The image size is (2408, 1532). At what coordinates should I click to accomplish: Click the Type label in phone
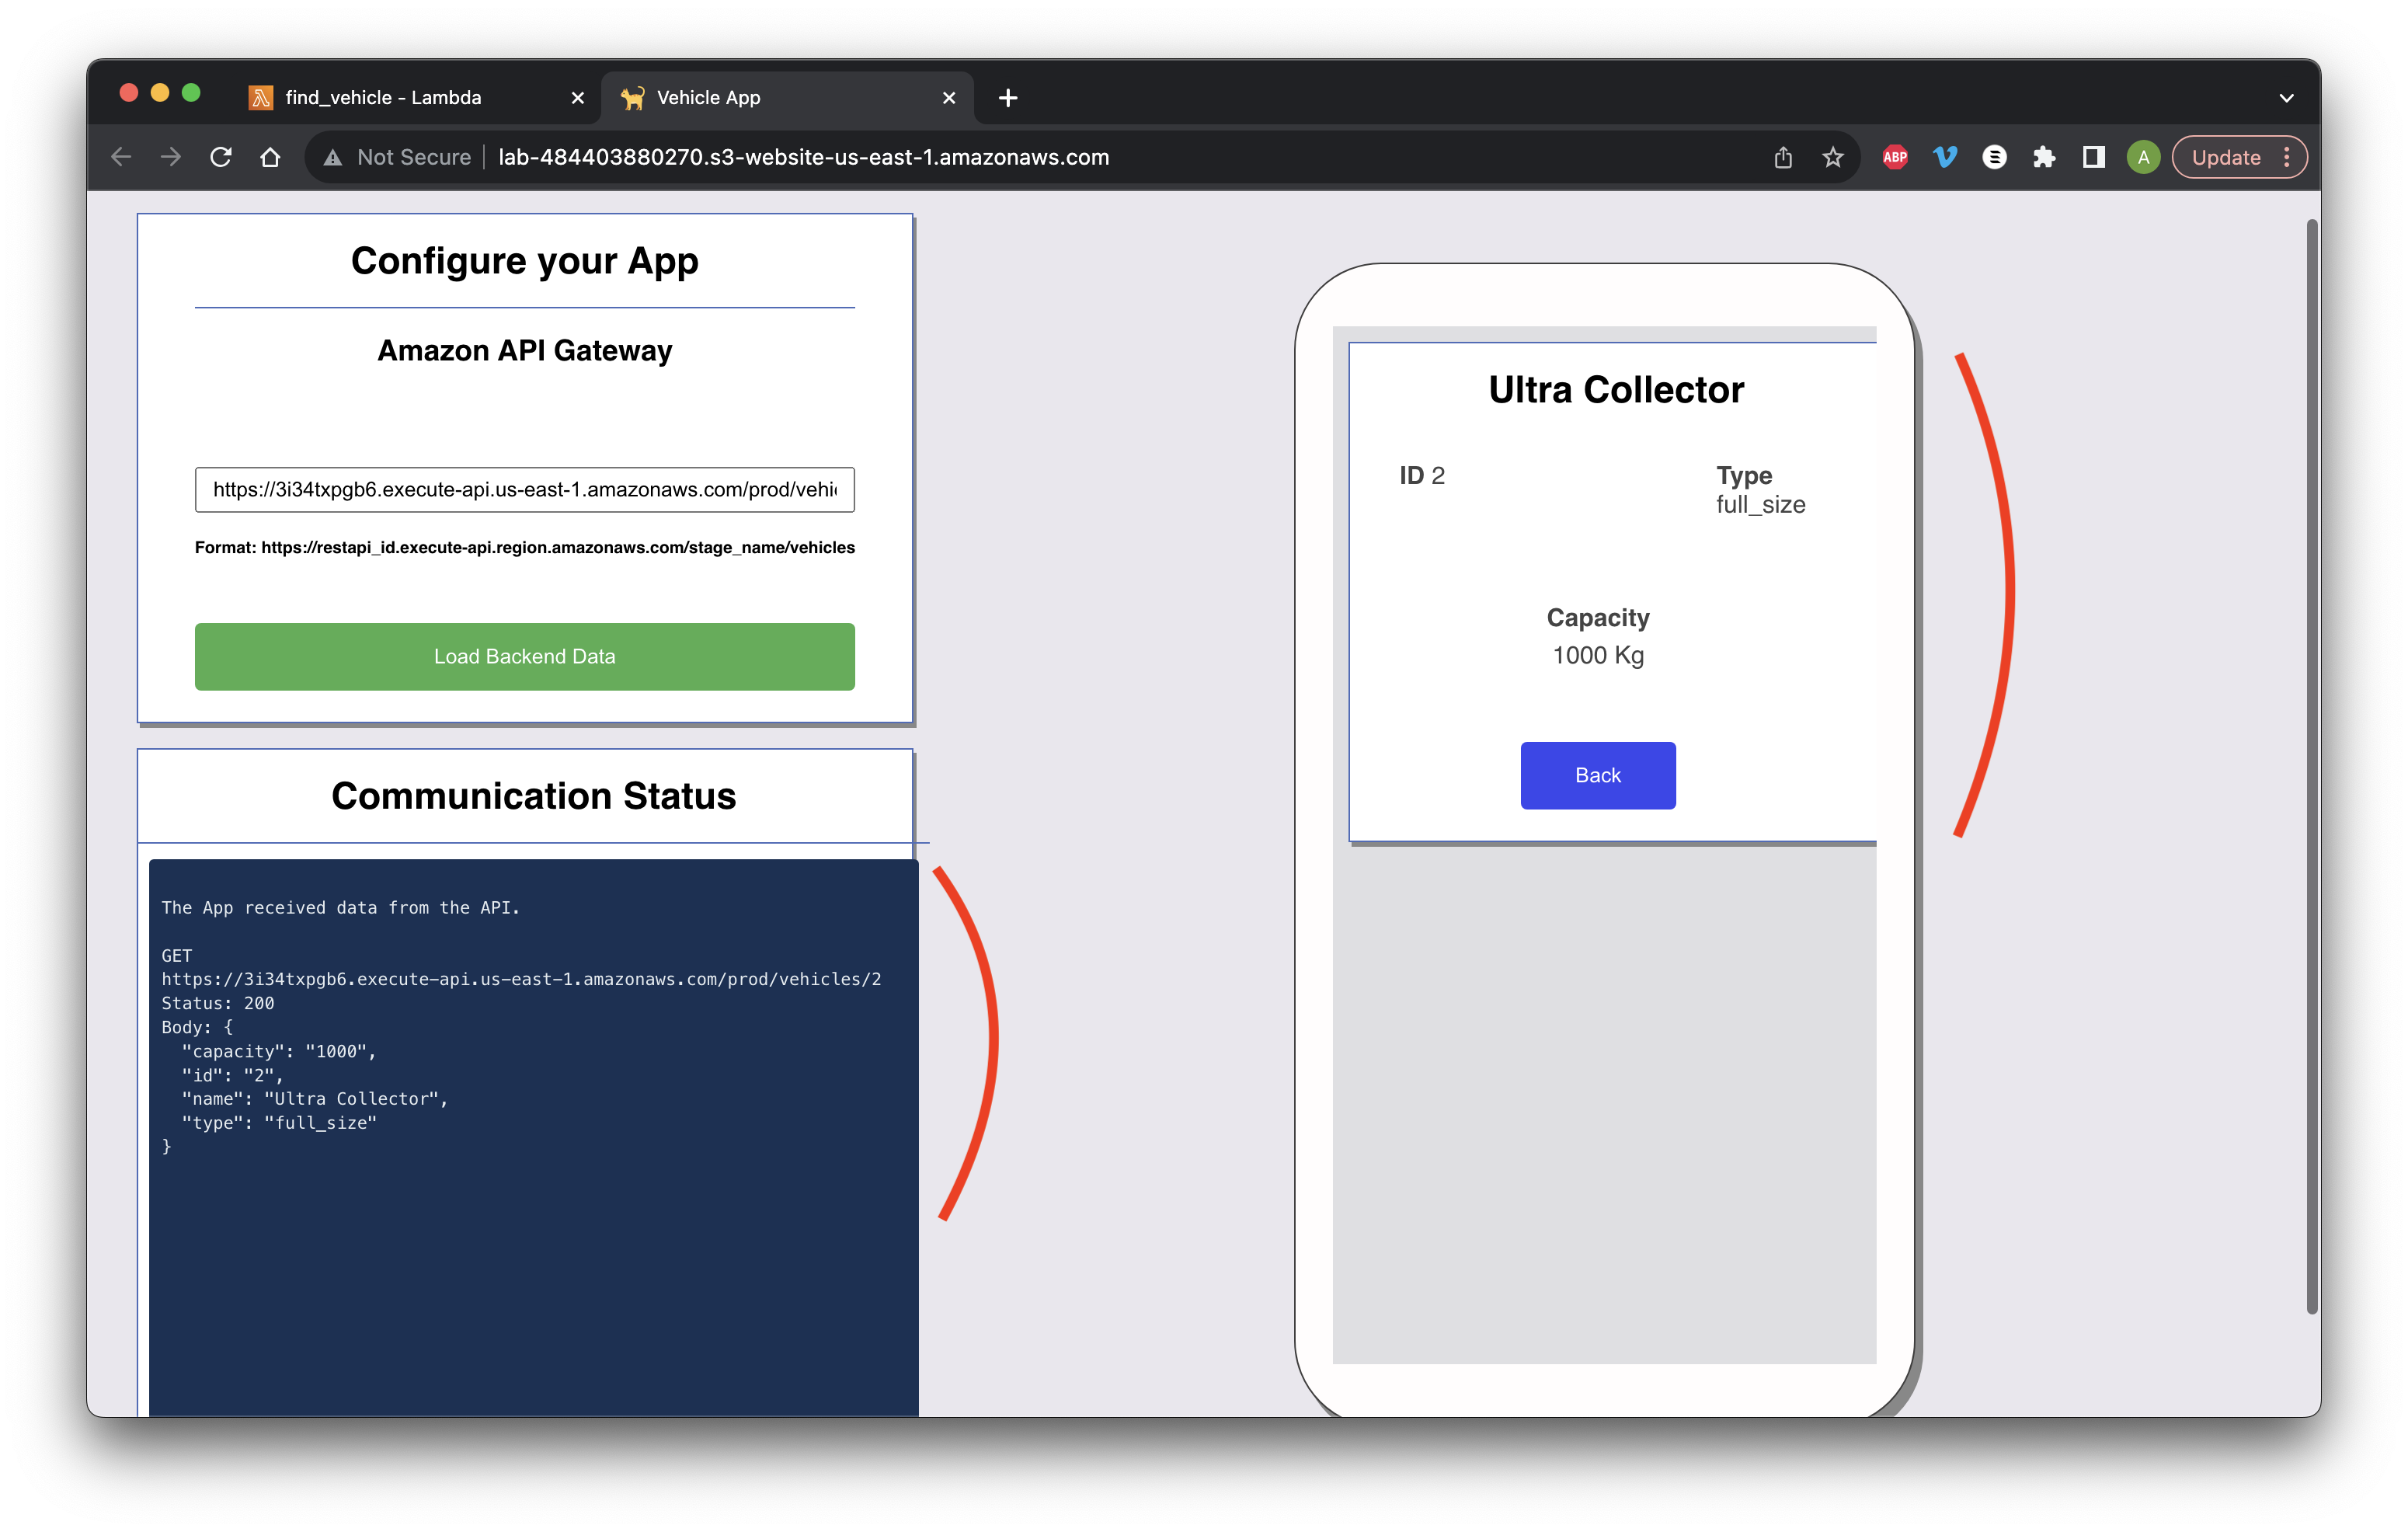click(x=1744, y=475)
